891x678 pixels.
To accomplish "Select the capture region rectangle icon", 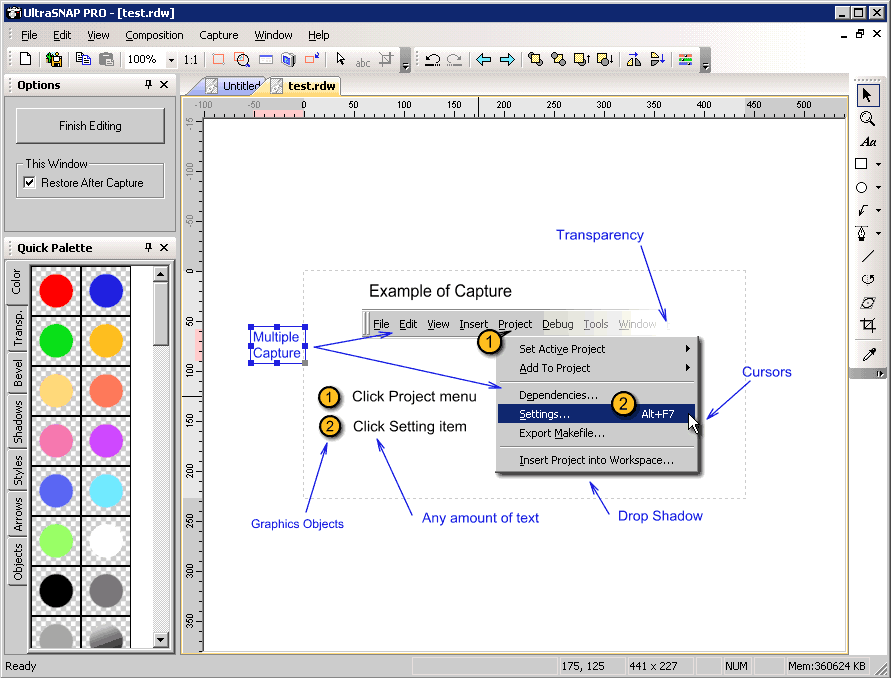I will coord(218,59).
